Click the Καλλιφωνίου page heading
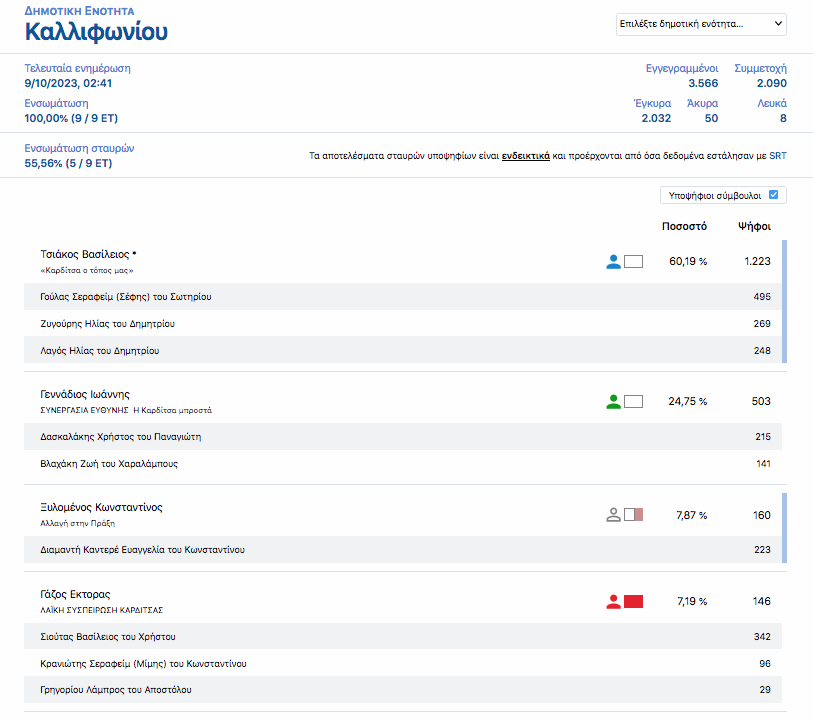The width and height of the screenshot is (813, 721). [x=96, y=31]
